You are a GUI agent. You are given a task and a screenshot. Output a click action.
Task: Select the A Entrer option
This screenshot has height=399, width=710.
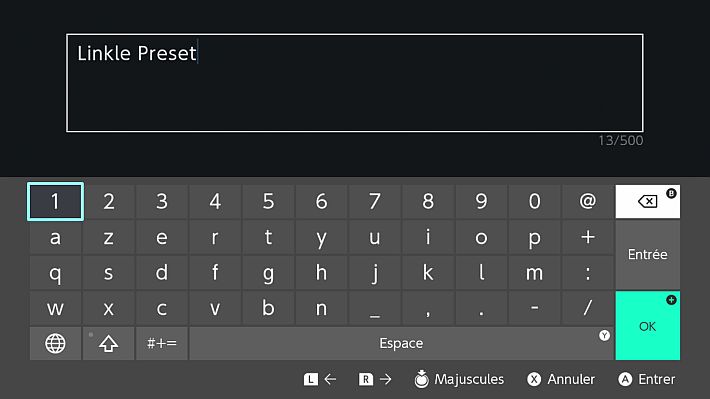647,379
